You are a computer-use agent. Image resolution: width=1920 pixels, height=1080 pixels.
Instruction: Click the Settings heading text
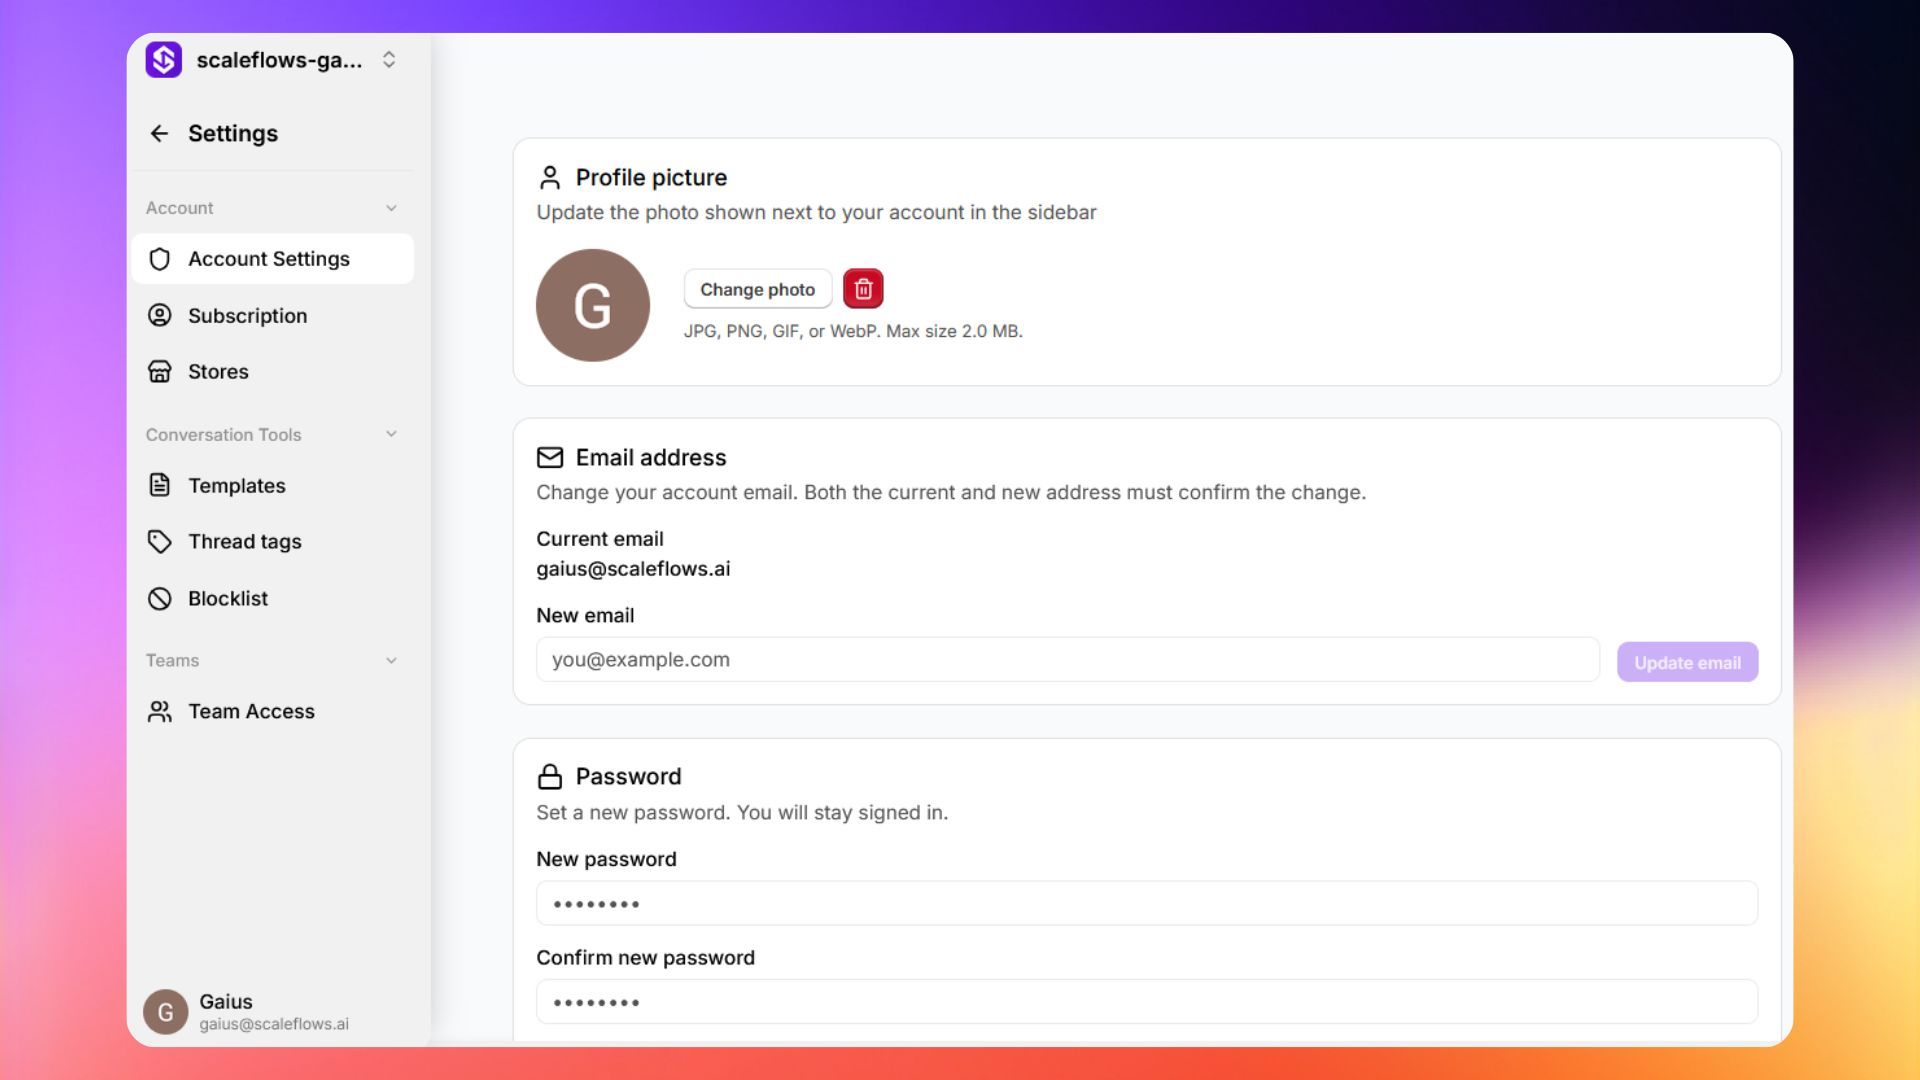point(233,133)
